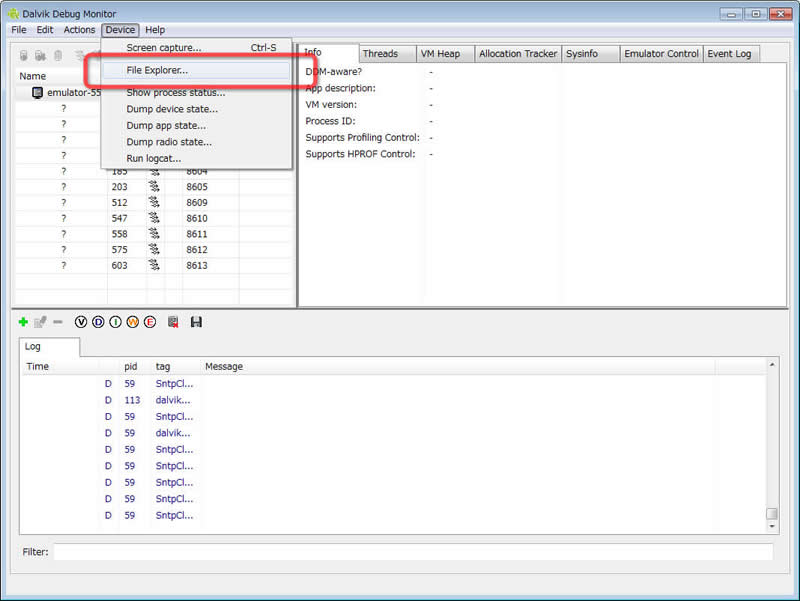Click the Android icon in the title bar
Image resolution: width=800 pixels, height=601 pixels.
13,13
